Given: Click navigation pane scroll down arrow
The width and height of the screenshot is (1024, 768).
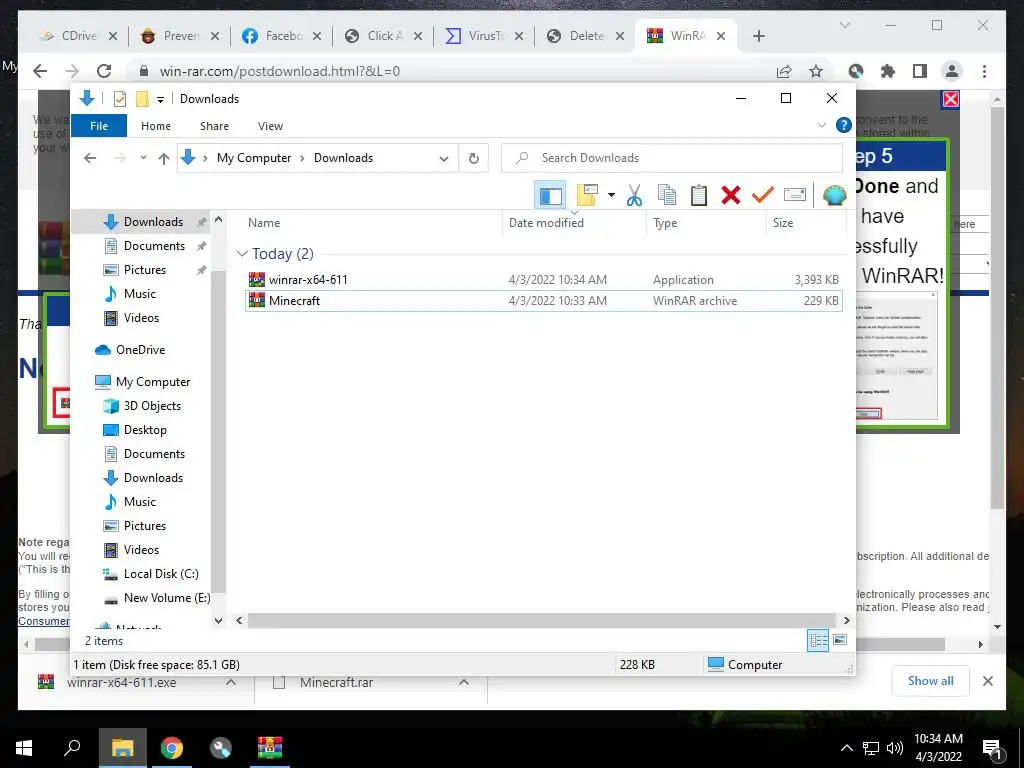Looking at the screenshot, I should [x=219, y=620].
